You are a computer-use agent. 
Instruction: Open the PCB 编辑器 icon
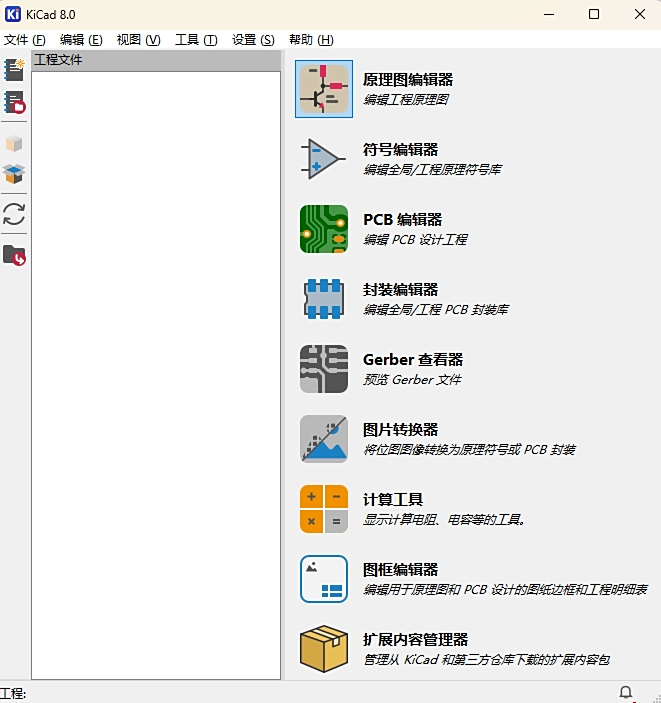(x=324, y=229)
